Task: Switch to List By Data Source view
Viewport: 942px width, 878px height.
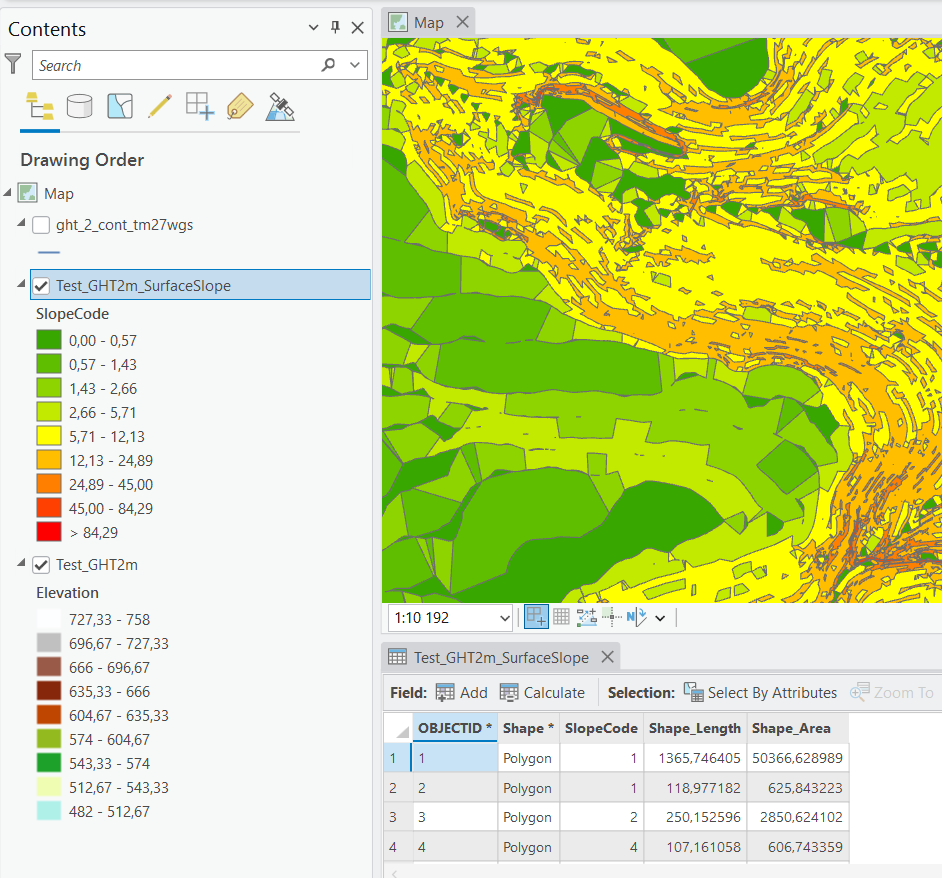Action: pyautogui.click(x=79, y=105)
